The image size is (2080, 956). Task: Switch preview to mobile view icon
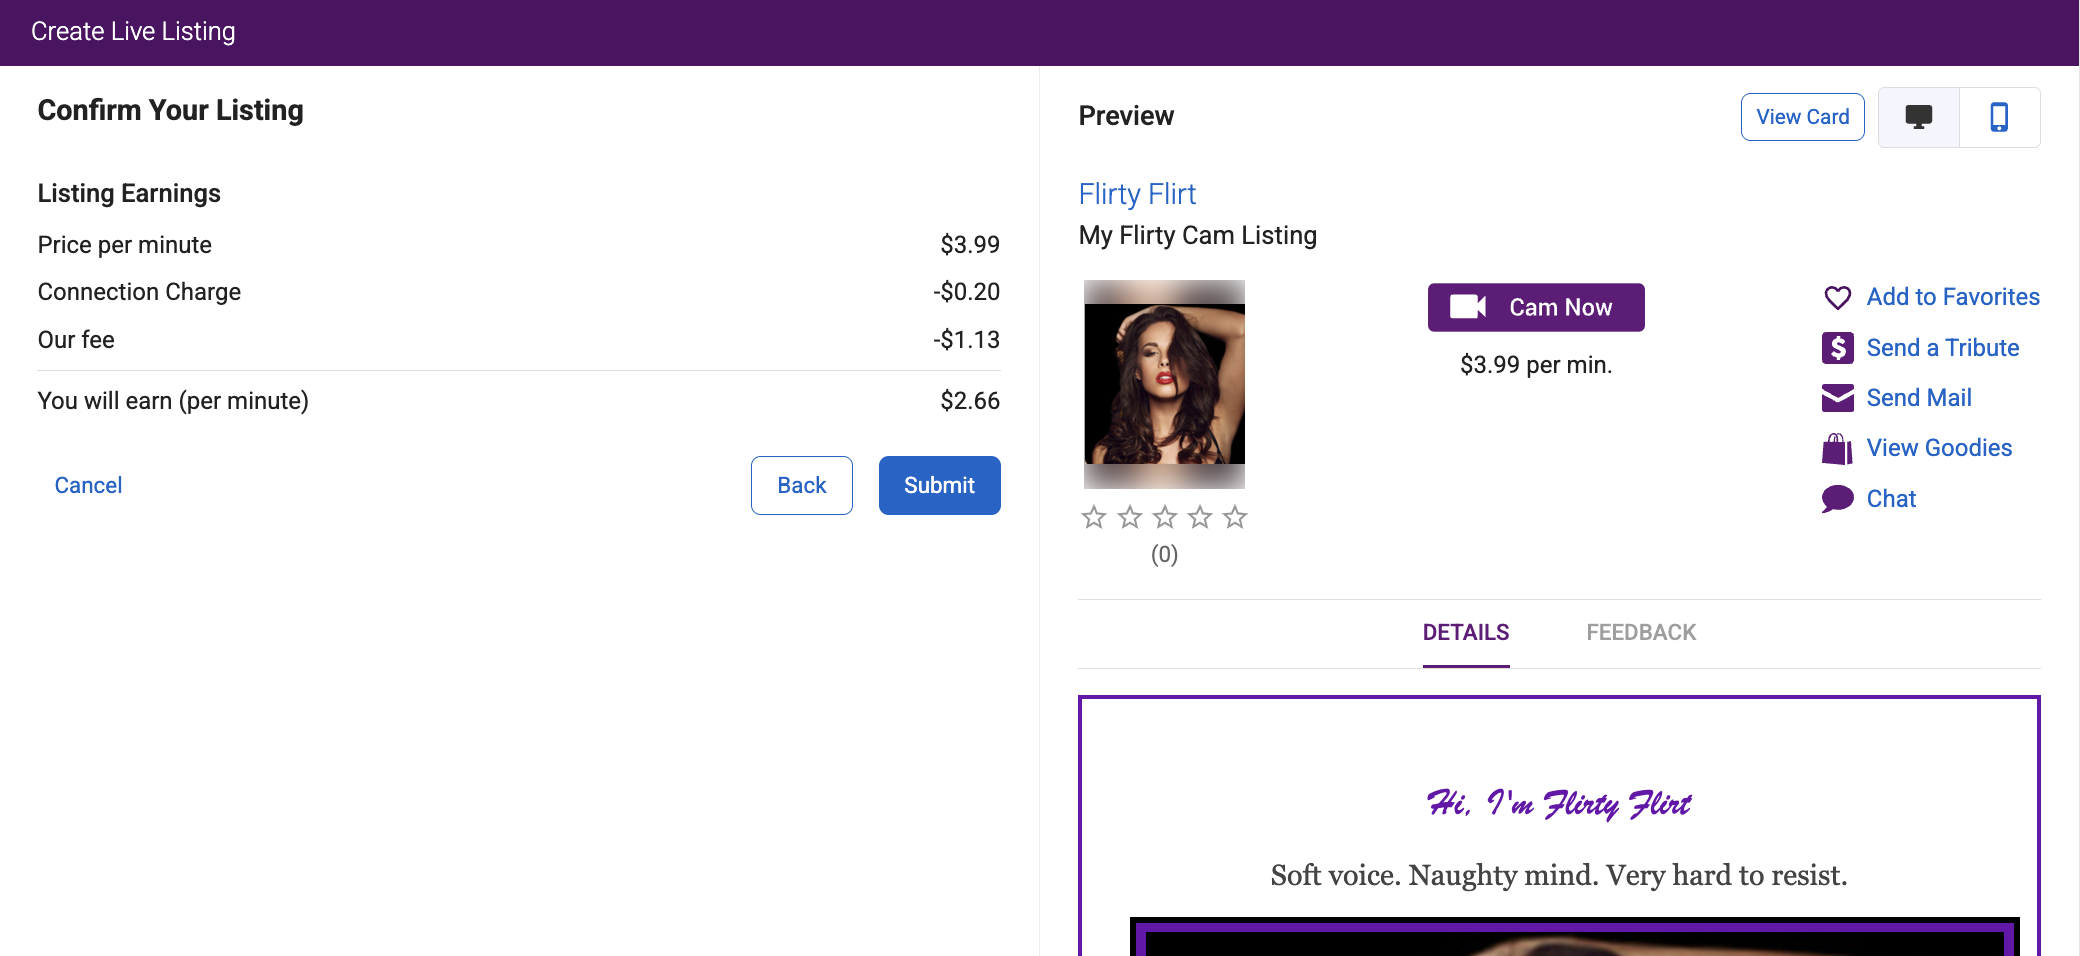(1999, 117)
